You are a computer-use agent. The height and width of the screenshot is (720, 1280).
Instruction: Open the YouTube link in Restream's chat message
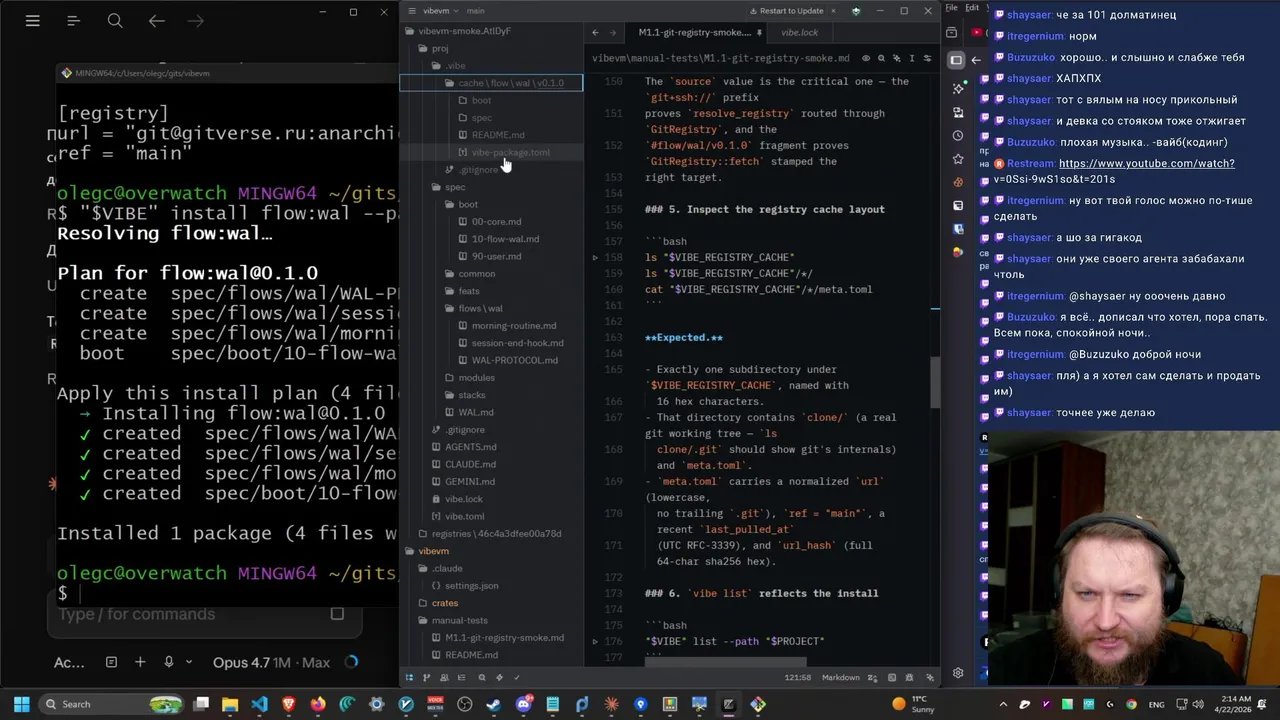click(x=1146, y=164)
